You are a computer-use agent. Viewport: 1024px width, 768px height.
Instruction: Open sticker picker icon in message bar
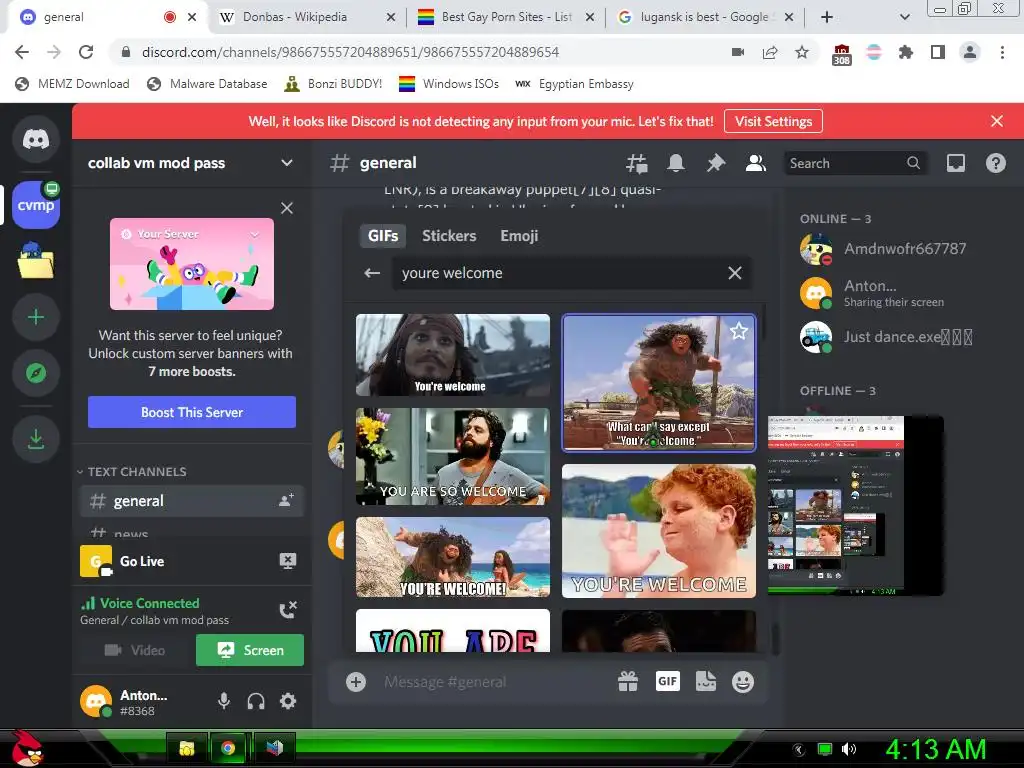coord(706,682)
